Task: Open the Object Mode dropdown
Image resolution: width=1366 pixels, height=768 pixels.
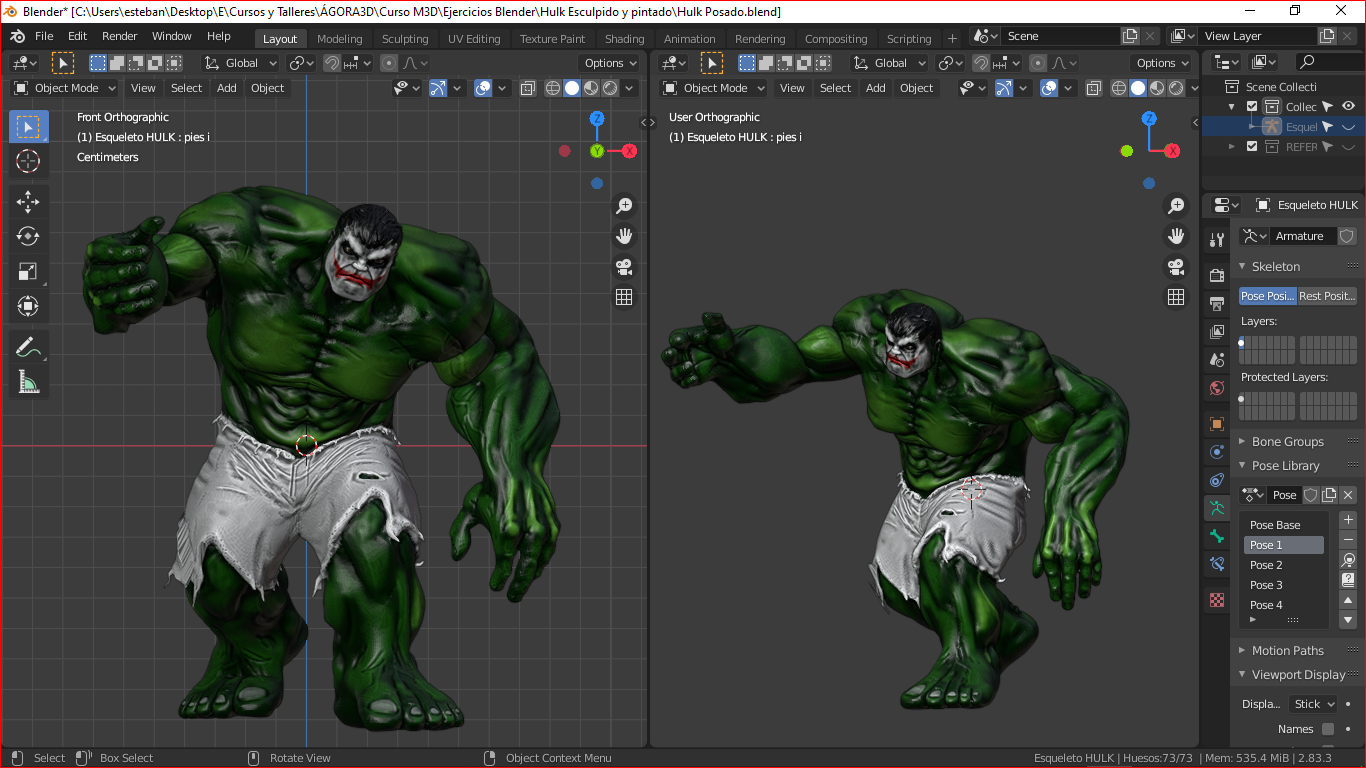Action: click(64, 88)
